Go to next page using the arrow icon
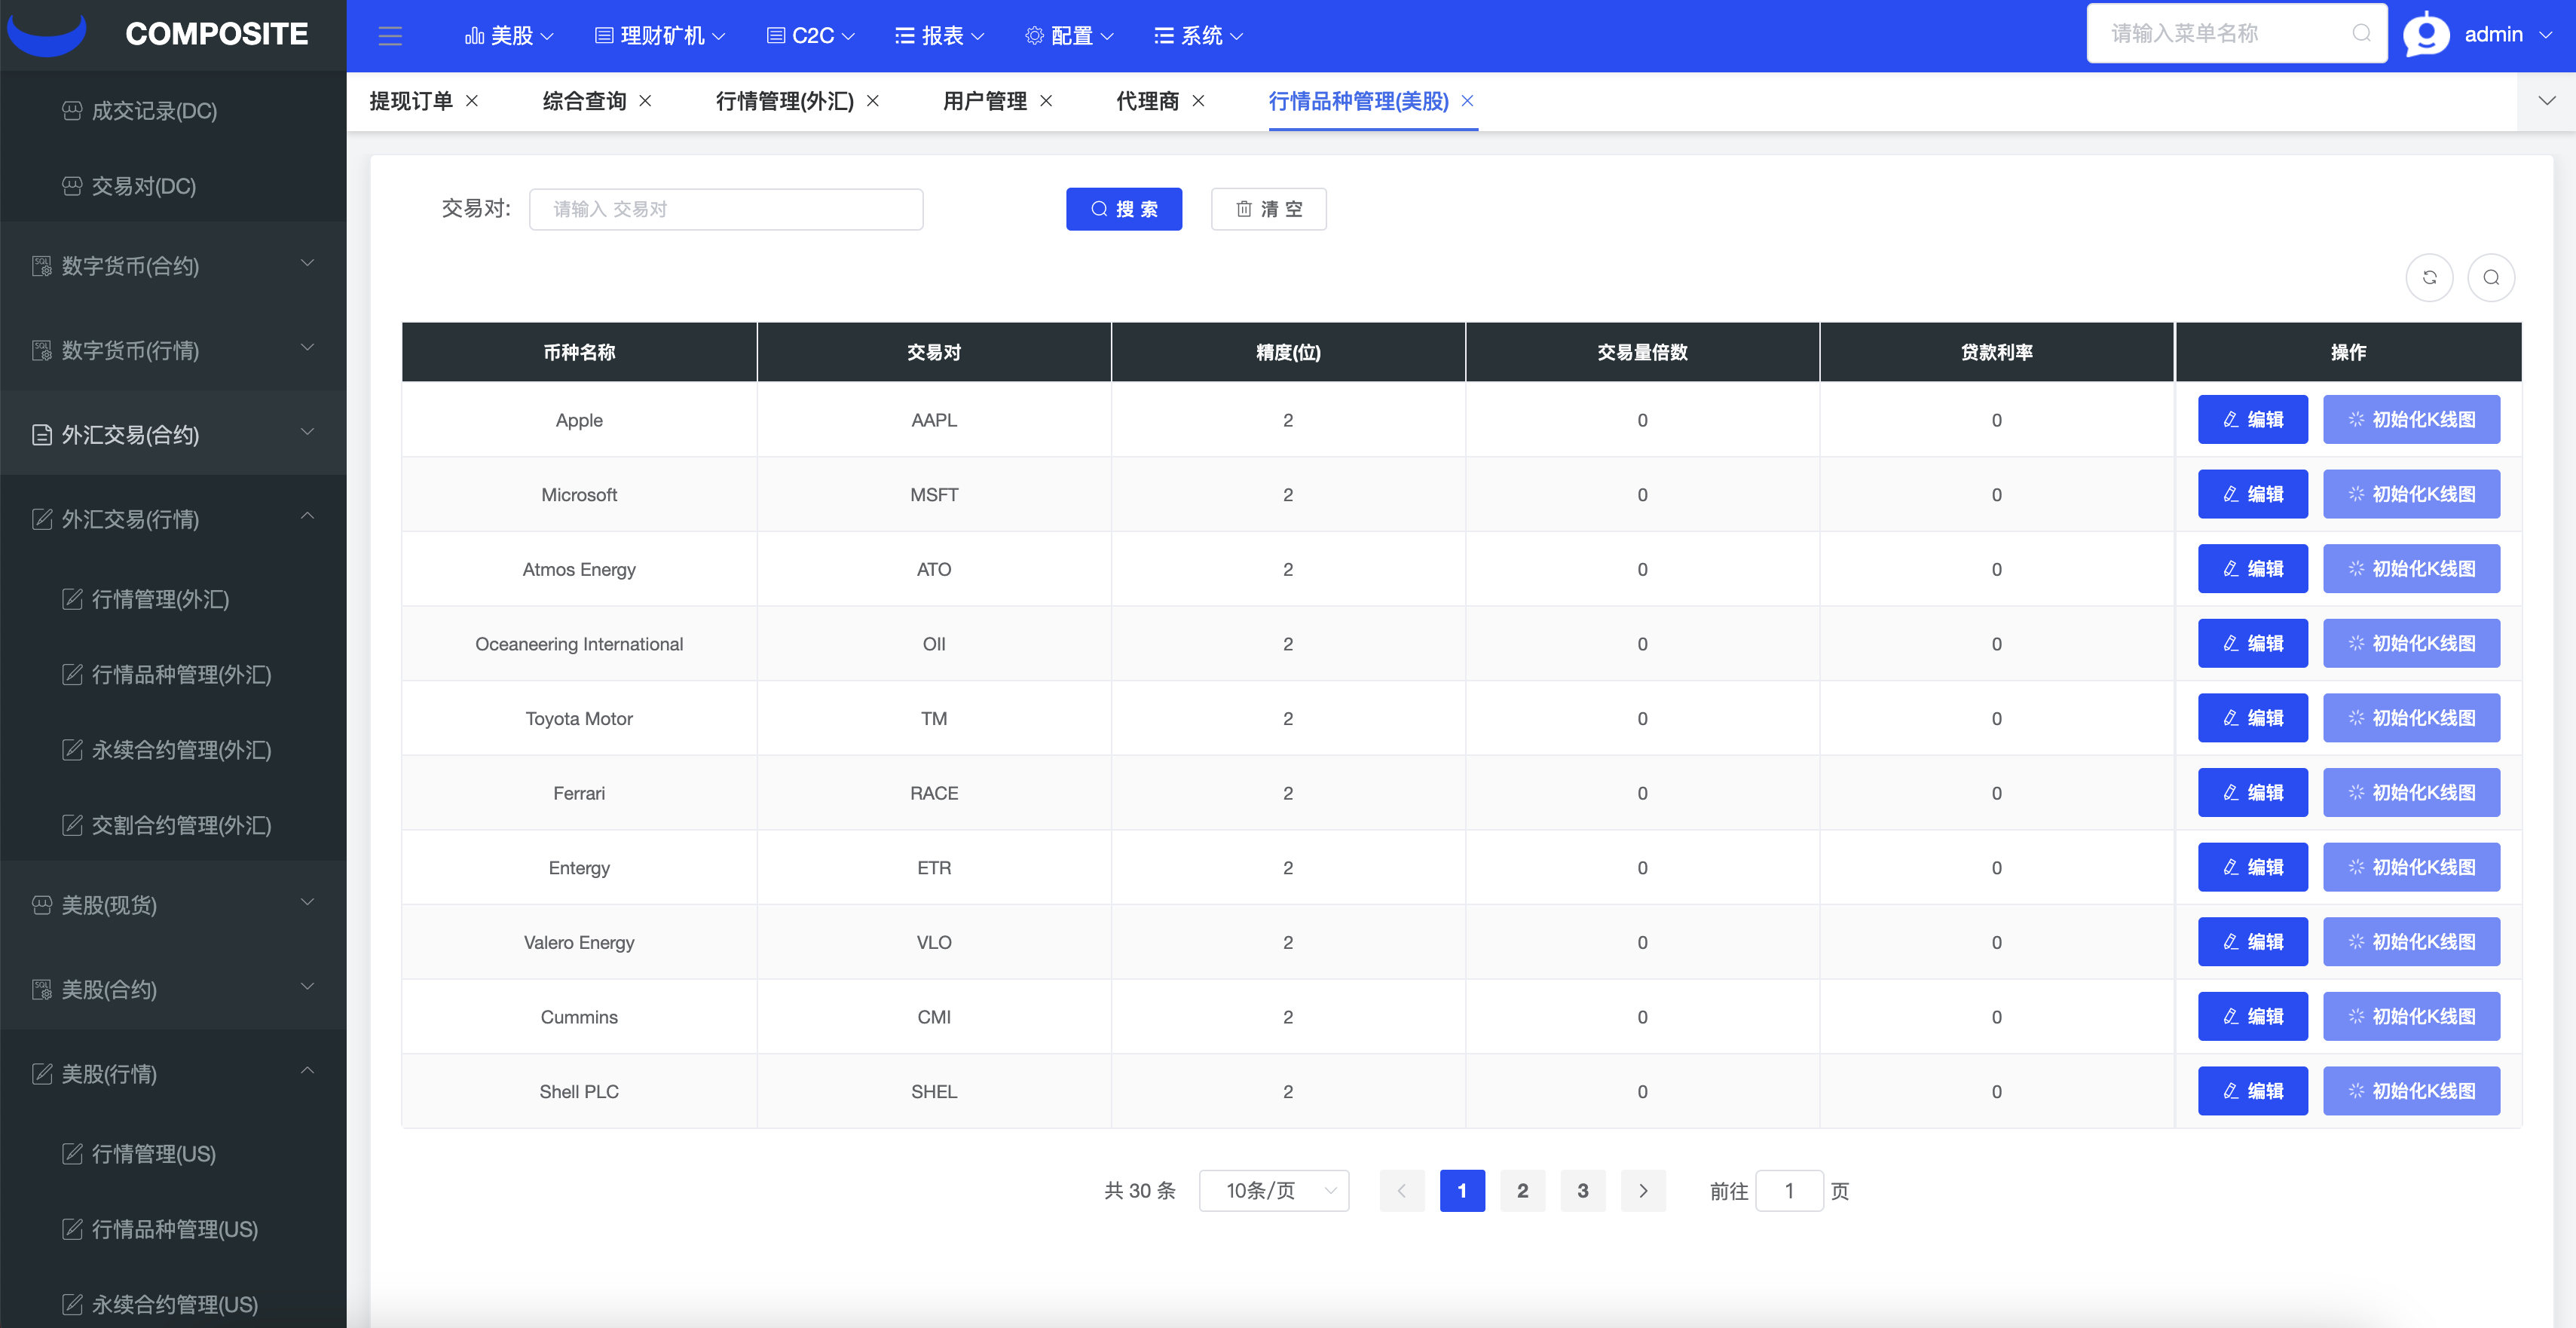2576x1328 pixels. click(1643, 1190)
